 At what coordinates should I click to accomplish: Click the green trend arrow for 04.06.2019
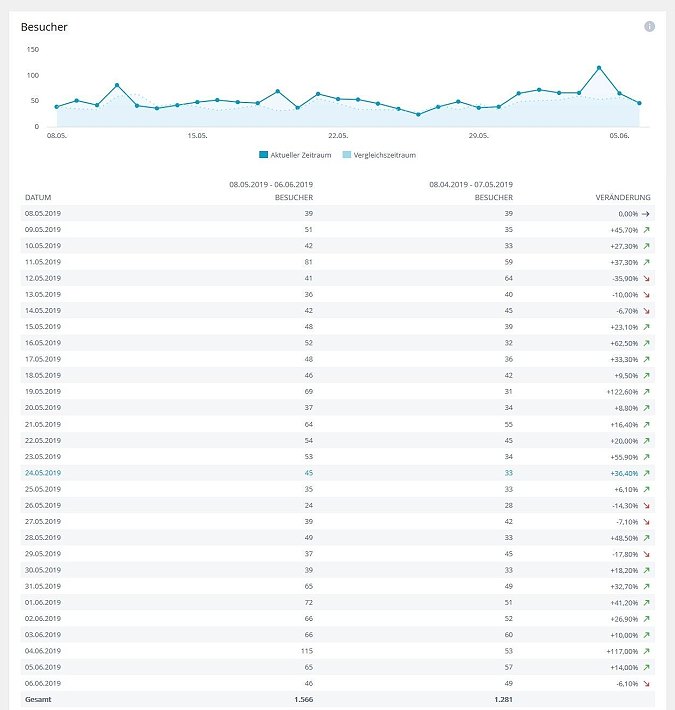click(646, 651)
